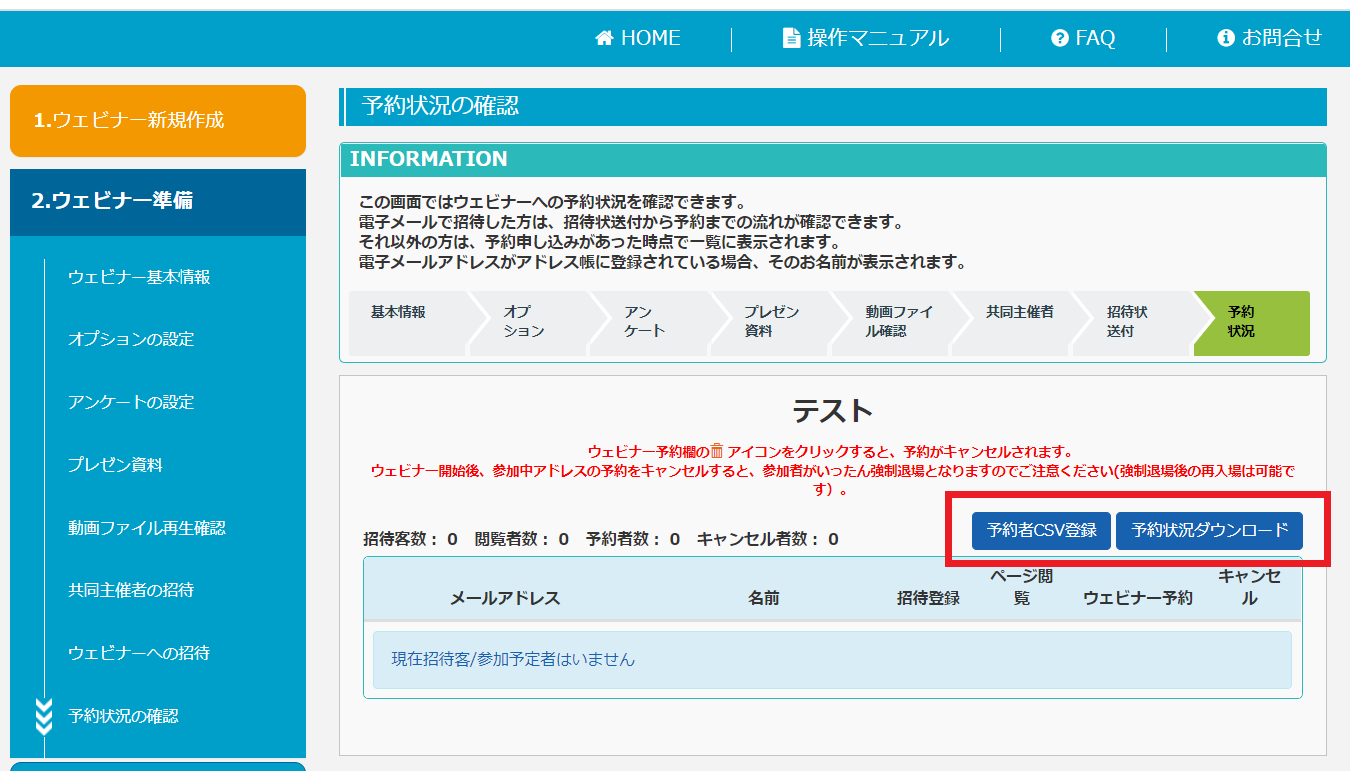Open the FAQ page link
The image size is (1350, 771).
tap(1083, 38)
